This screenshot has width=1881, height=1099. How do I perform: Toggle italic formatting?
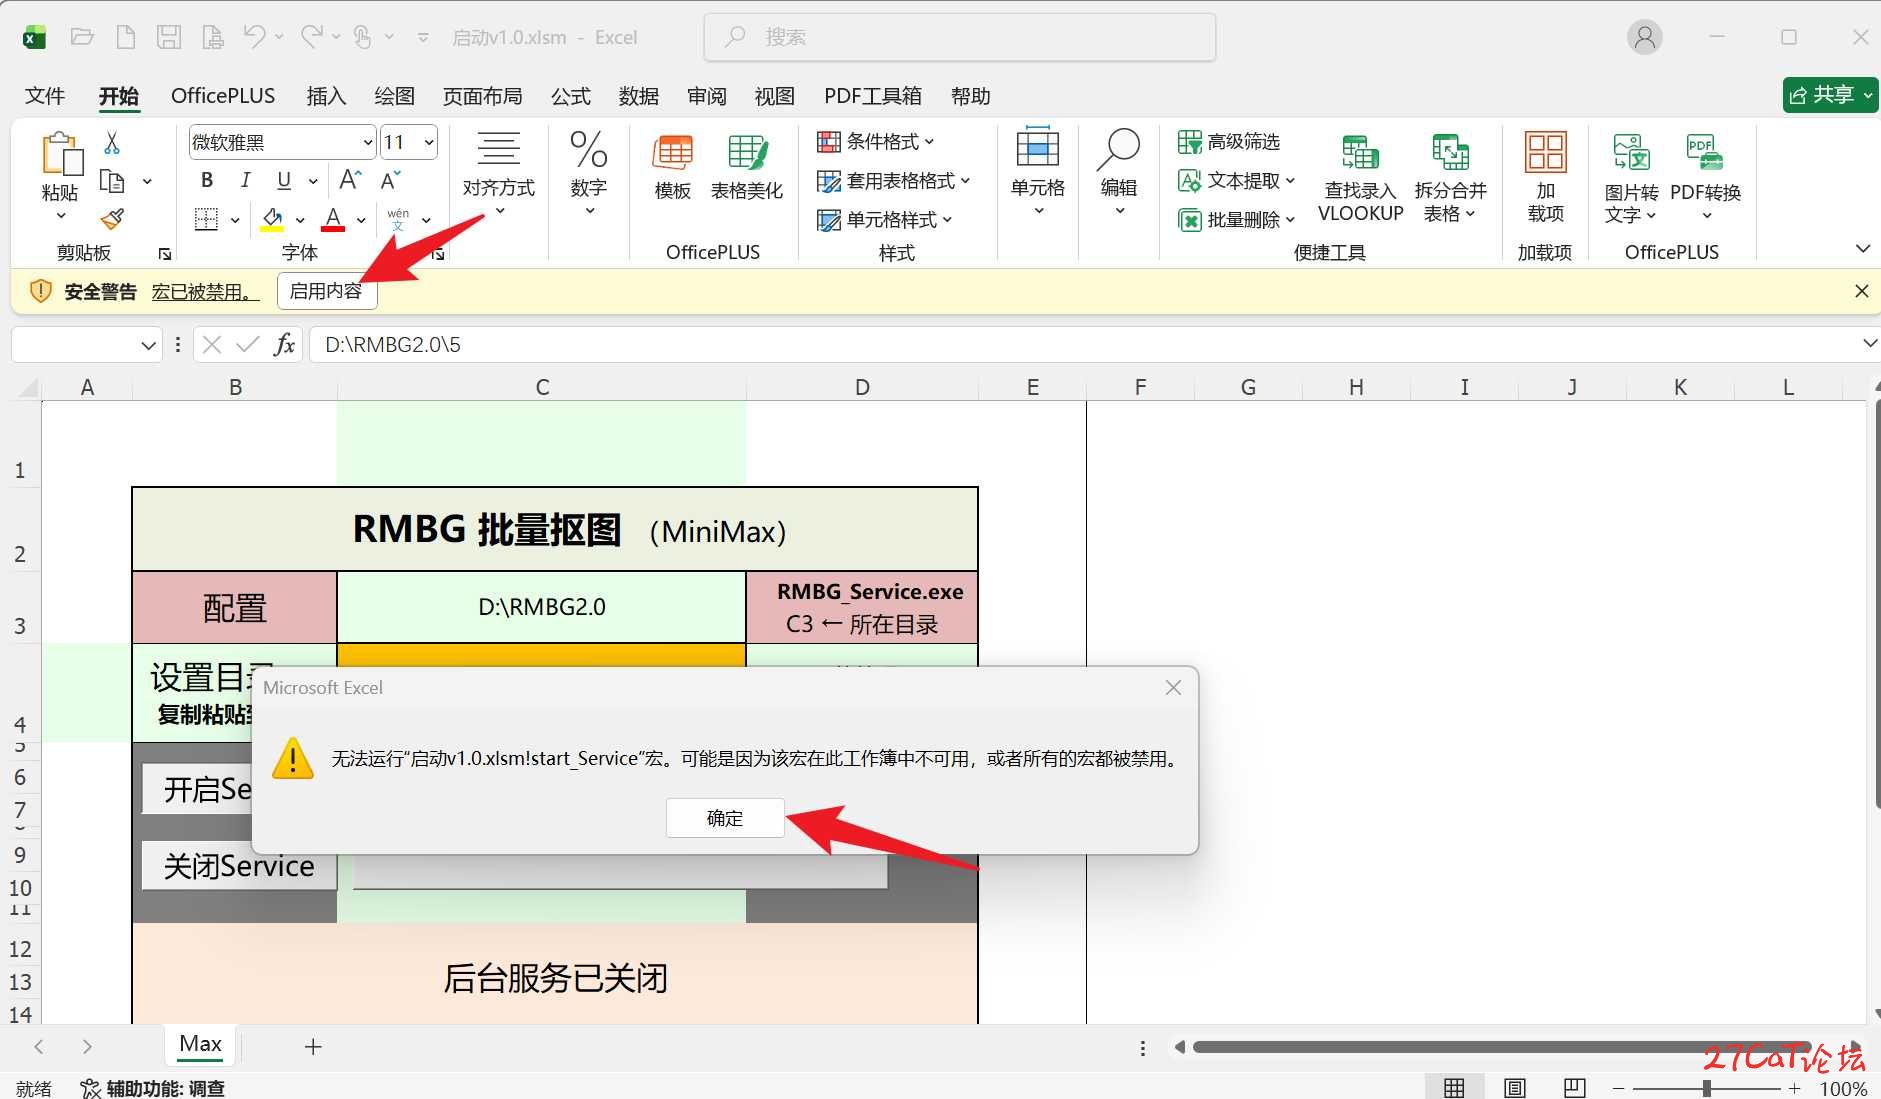[245, 180]
